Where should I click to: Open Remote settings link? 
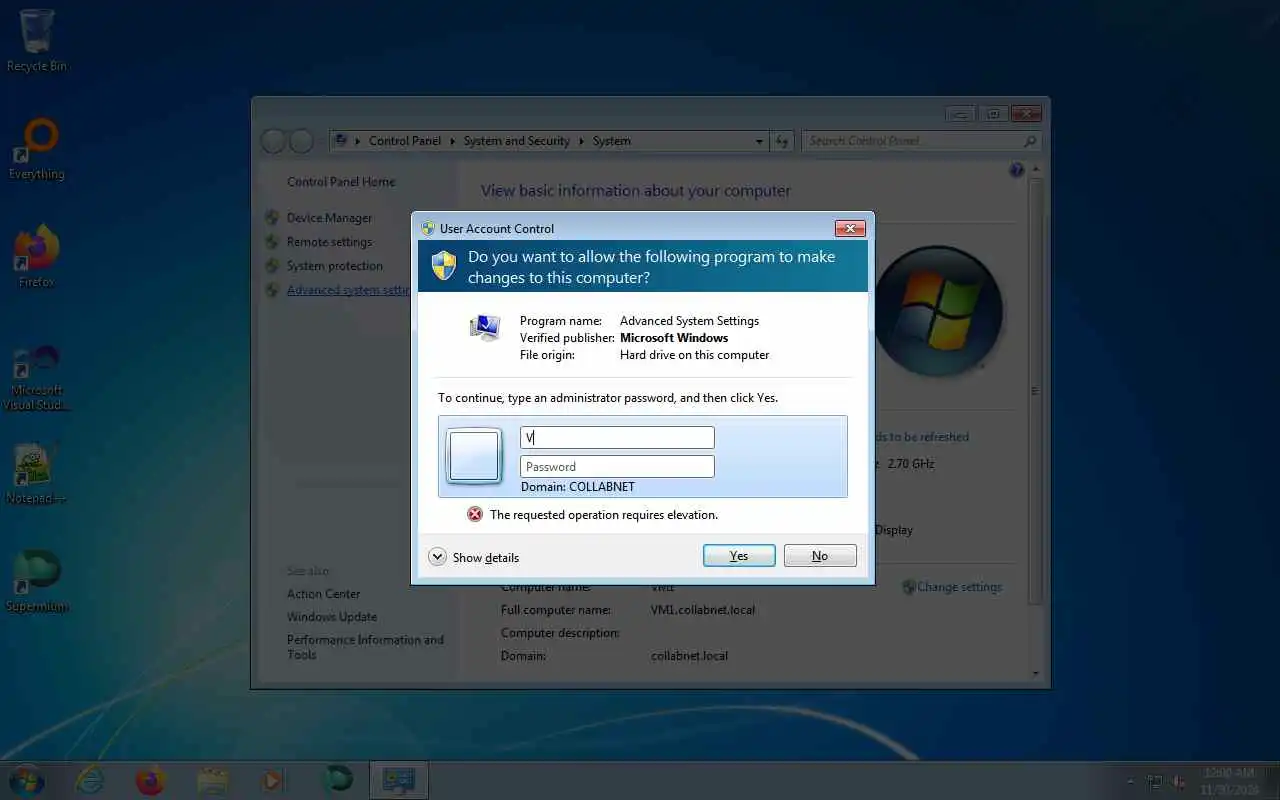pos(329,242)
